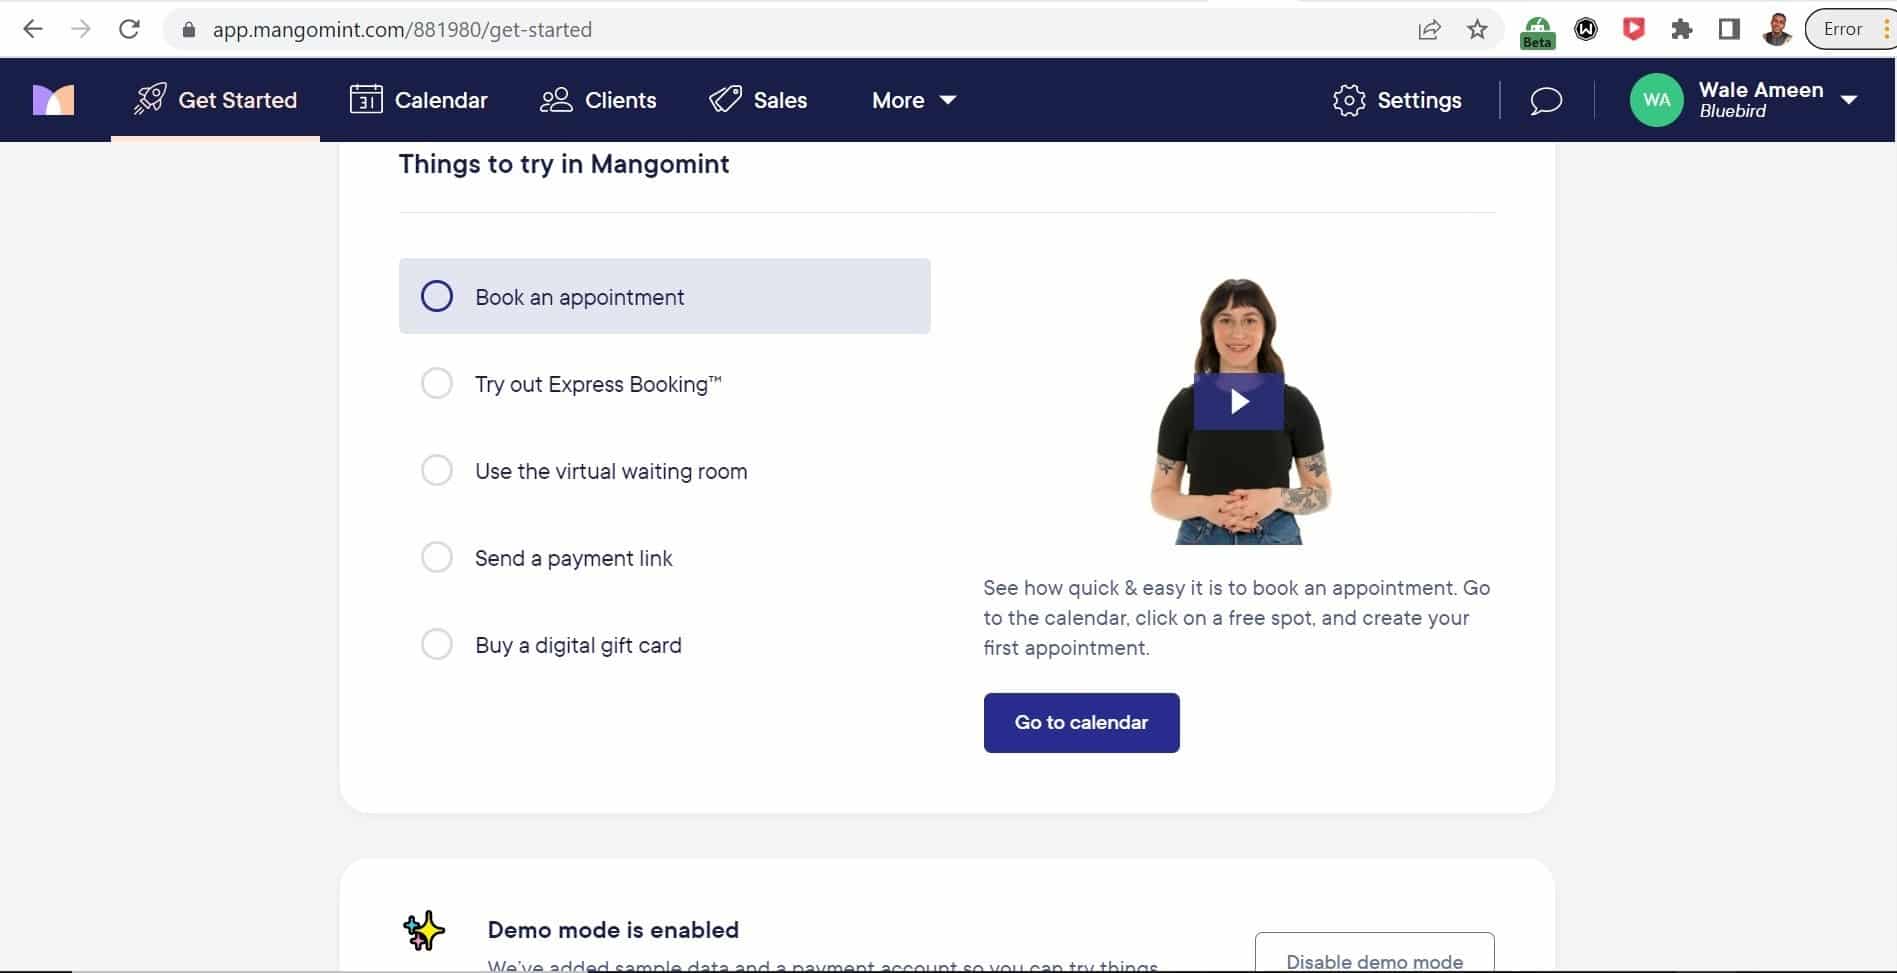
Task: Click the green WA profile avatar
Action: 1656,100
